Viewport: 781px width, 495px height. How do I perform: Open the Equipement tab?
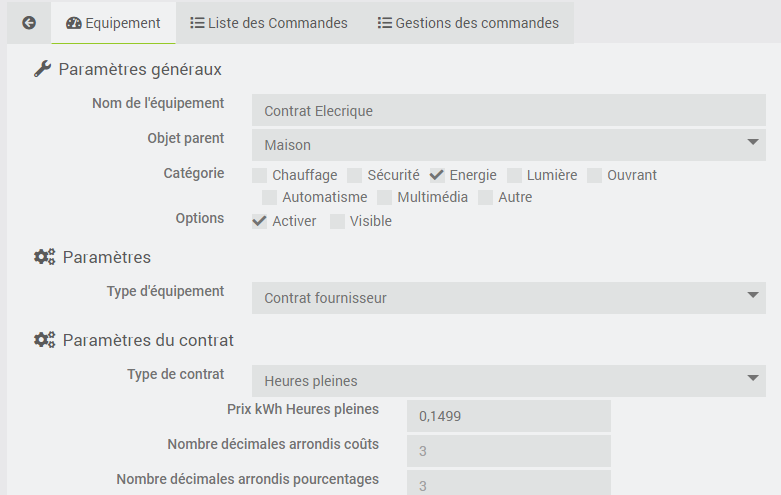click(113, 23)
